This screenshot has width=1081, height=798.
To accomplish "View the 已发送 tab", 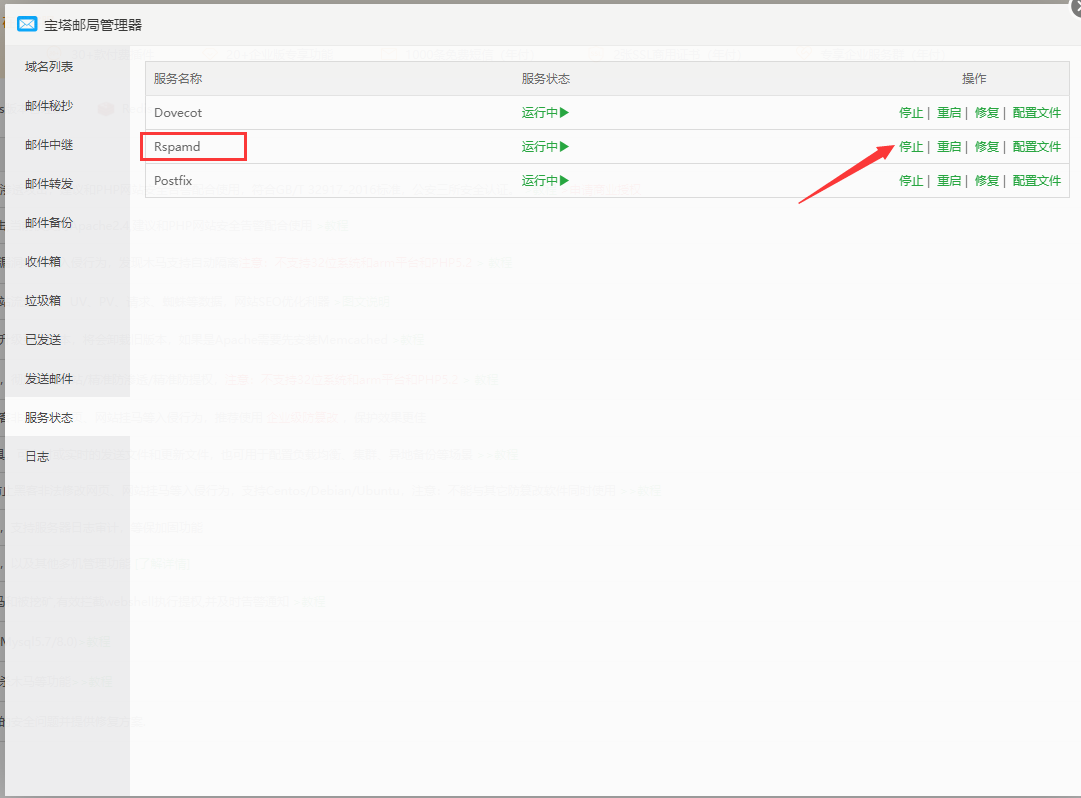I will pyautogui.click(x=43, y=340).
